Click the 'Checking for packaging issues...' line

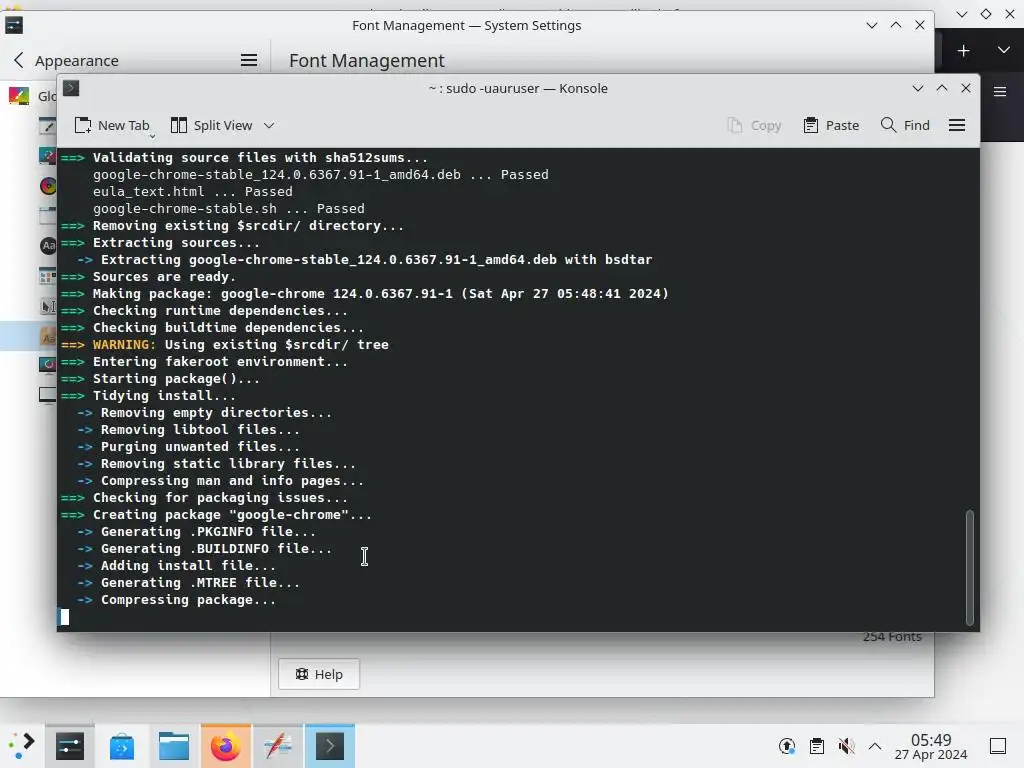tap(220, 497)
